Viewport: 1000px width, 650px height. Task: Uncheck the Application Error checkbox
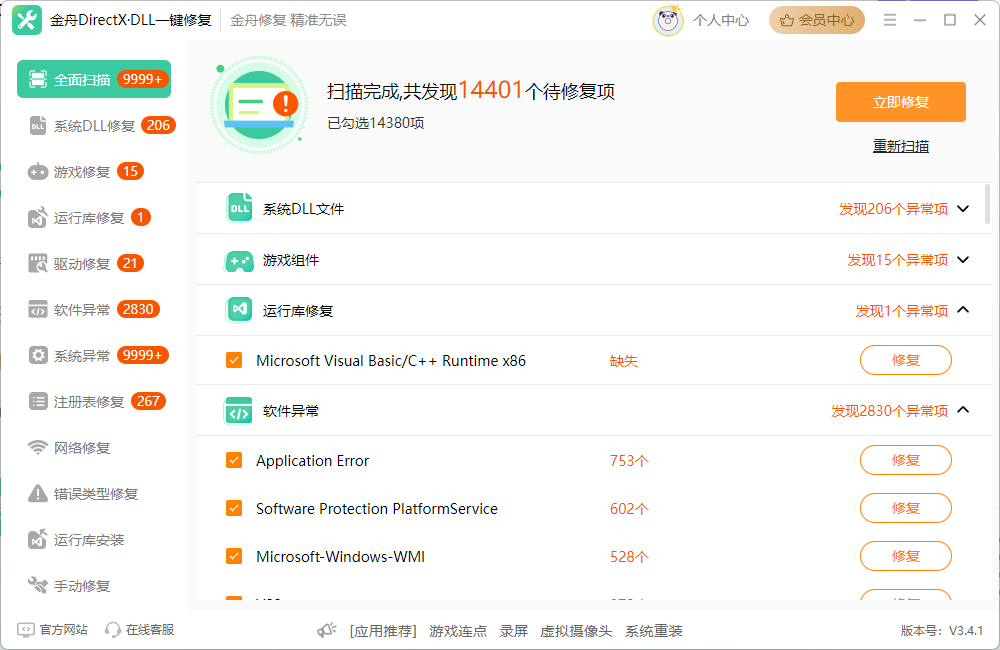234,460
